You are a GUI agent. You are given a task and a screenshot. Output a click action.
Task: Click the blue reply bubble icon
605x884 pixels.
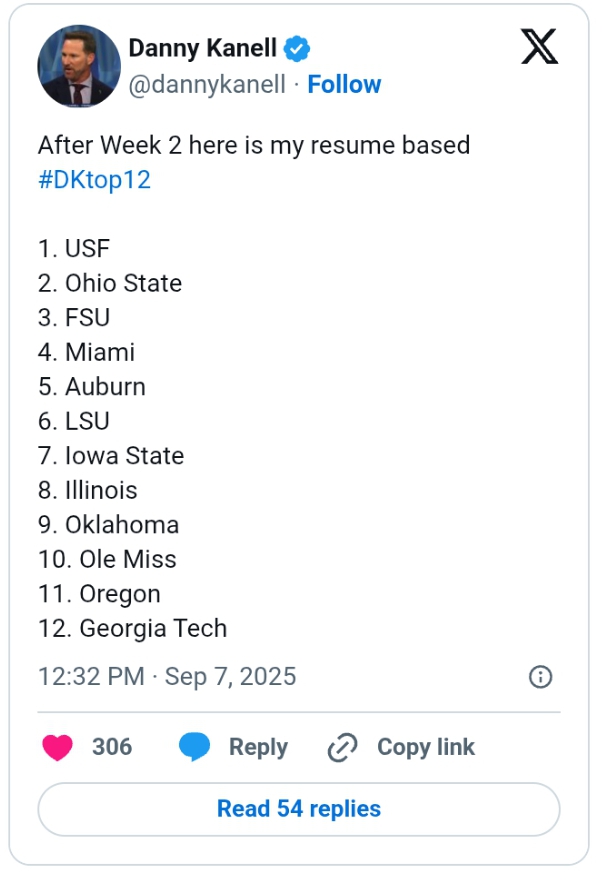click(195, 748)
